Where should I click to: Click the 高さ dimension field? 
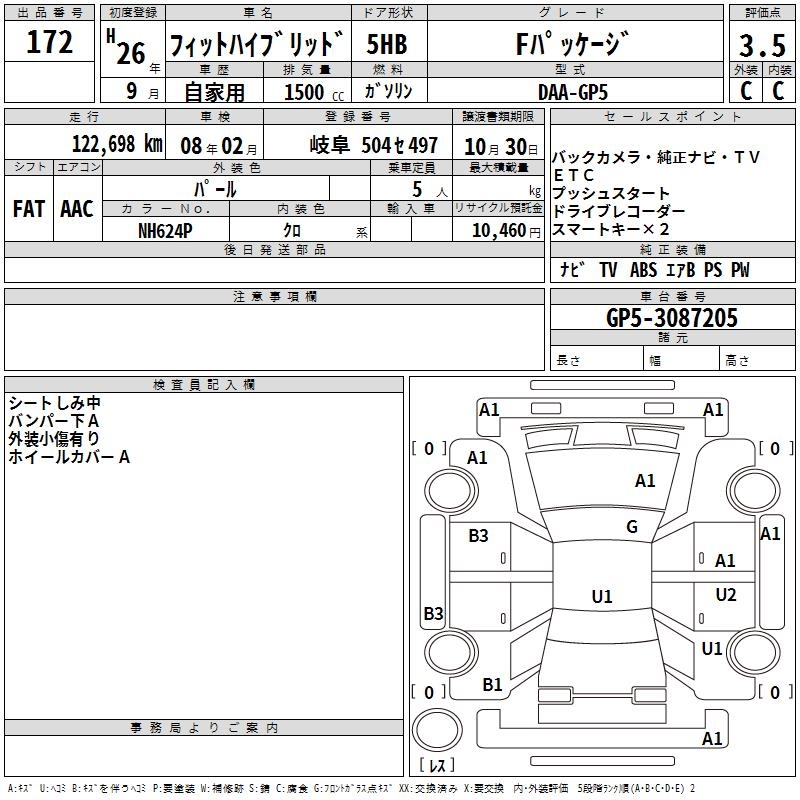click(757, 359)
